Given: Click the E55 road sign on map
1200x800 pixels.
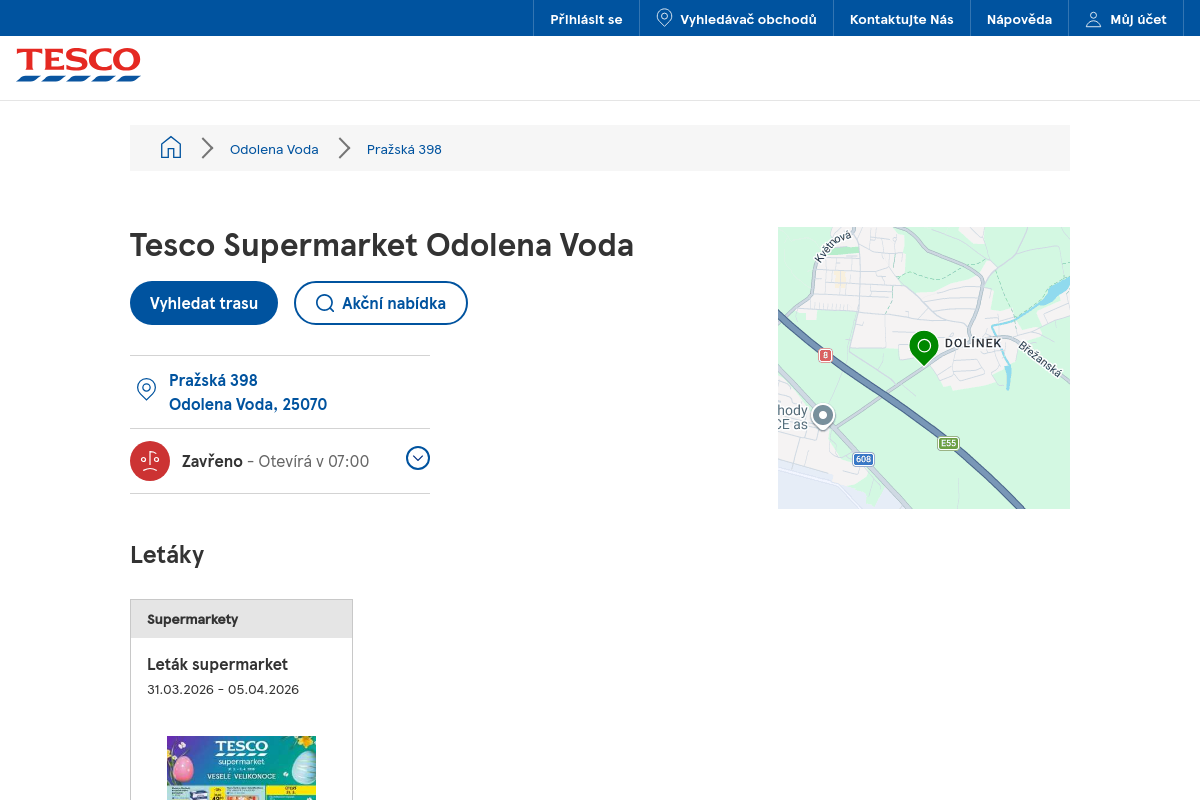Looking at the screenshot, I should pos(948,443).
